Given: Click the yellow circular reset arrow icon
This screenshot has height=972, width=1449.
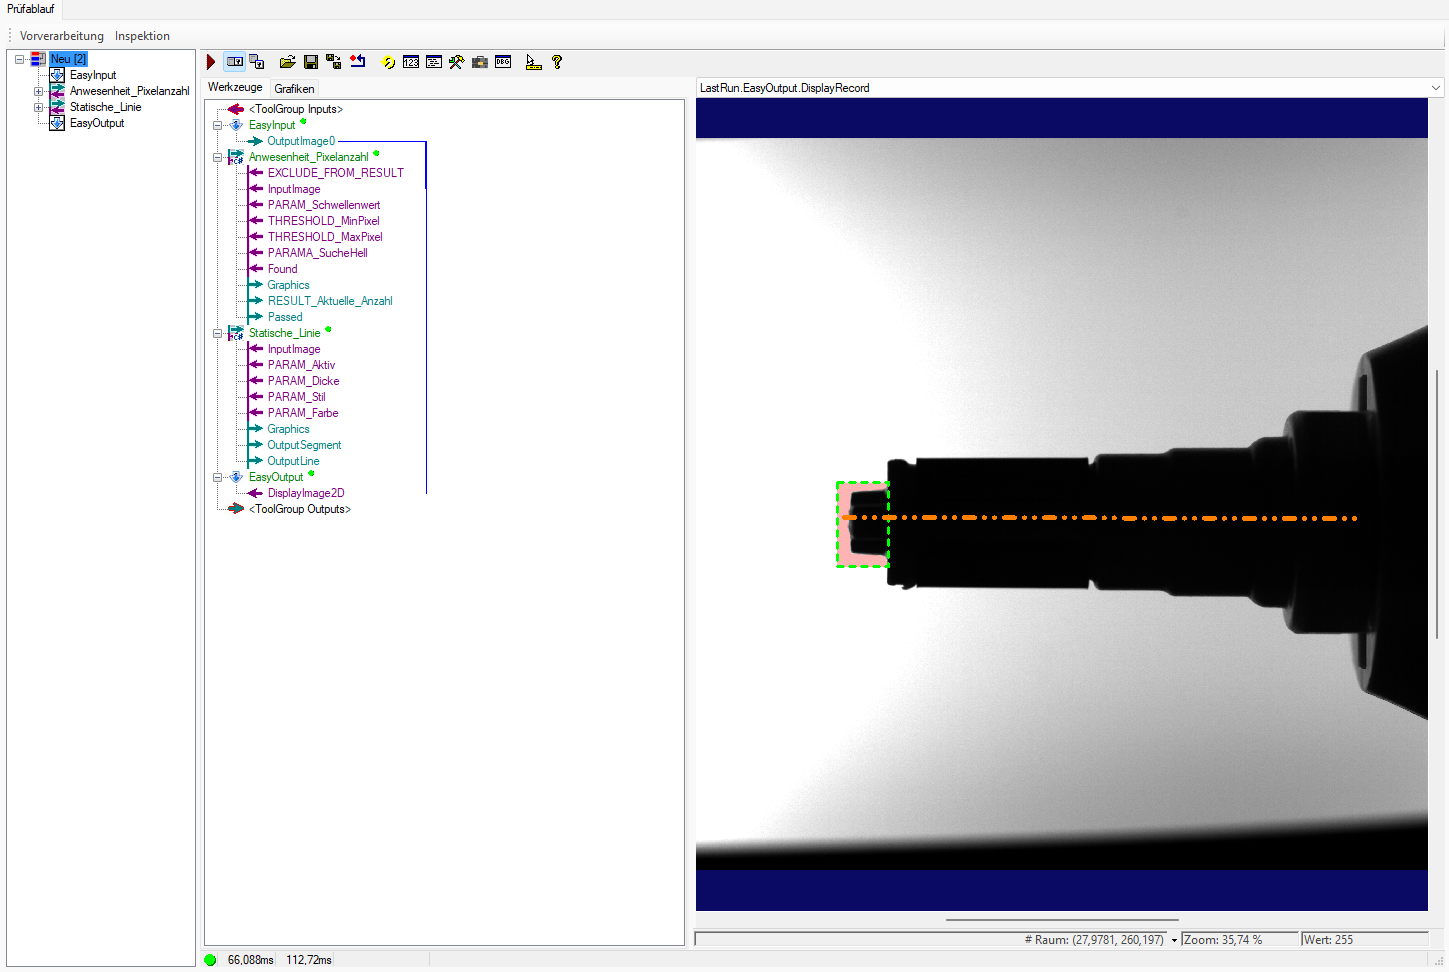Looking at the screenshot, I should click(x=389, y=62).
